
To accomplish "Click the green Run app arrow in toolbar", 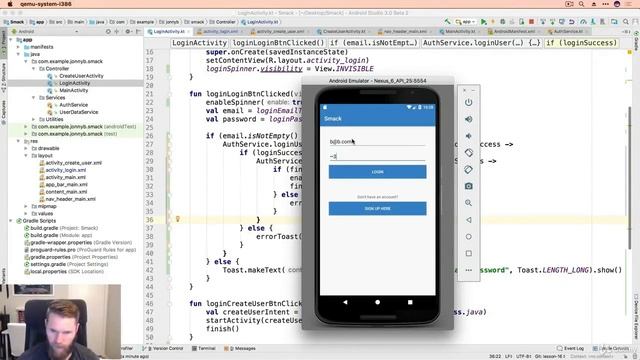I will (483, 22).
